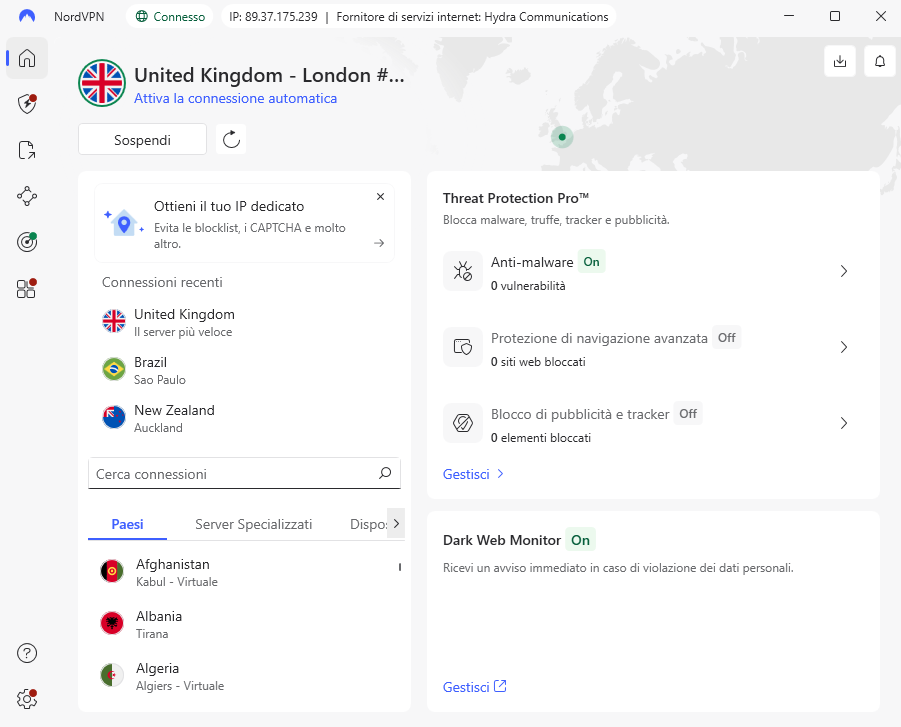The image size is (901, 727).
Task: Click the search magnifier icon
Action: tap(385, 473)
